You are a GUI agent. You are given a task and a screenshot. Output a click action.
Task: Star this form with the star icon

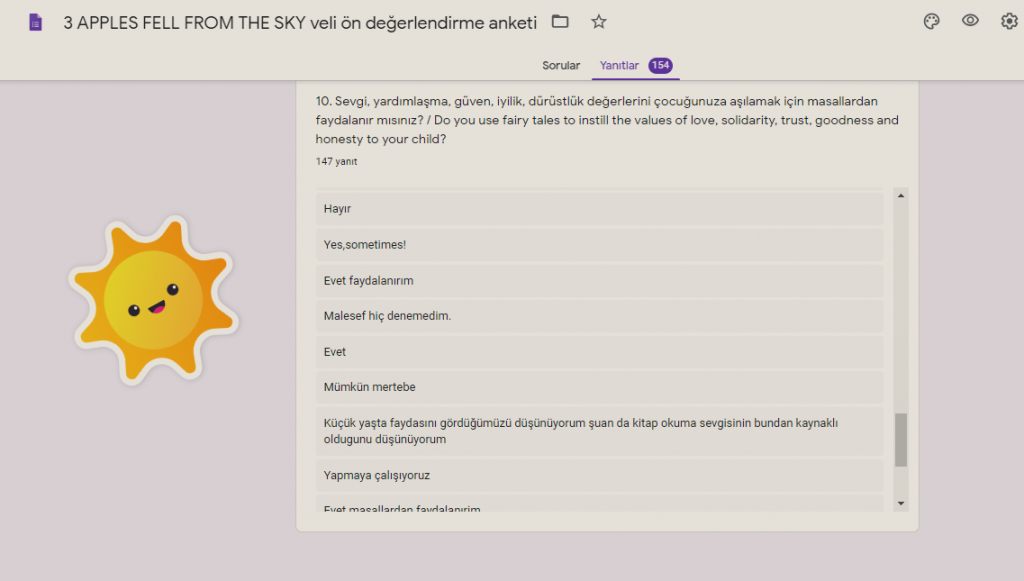[x=598, y=22]
